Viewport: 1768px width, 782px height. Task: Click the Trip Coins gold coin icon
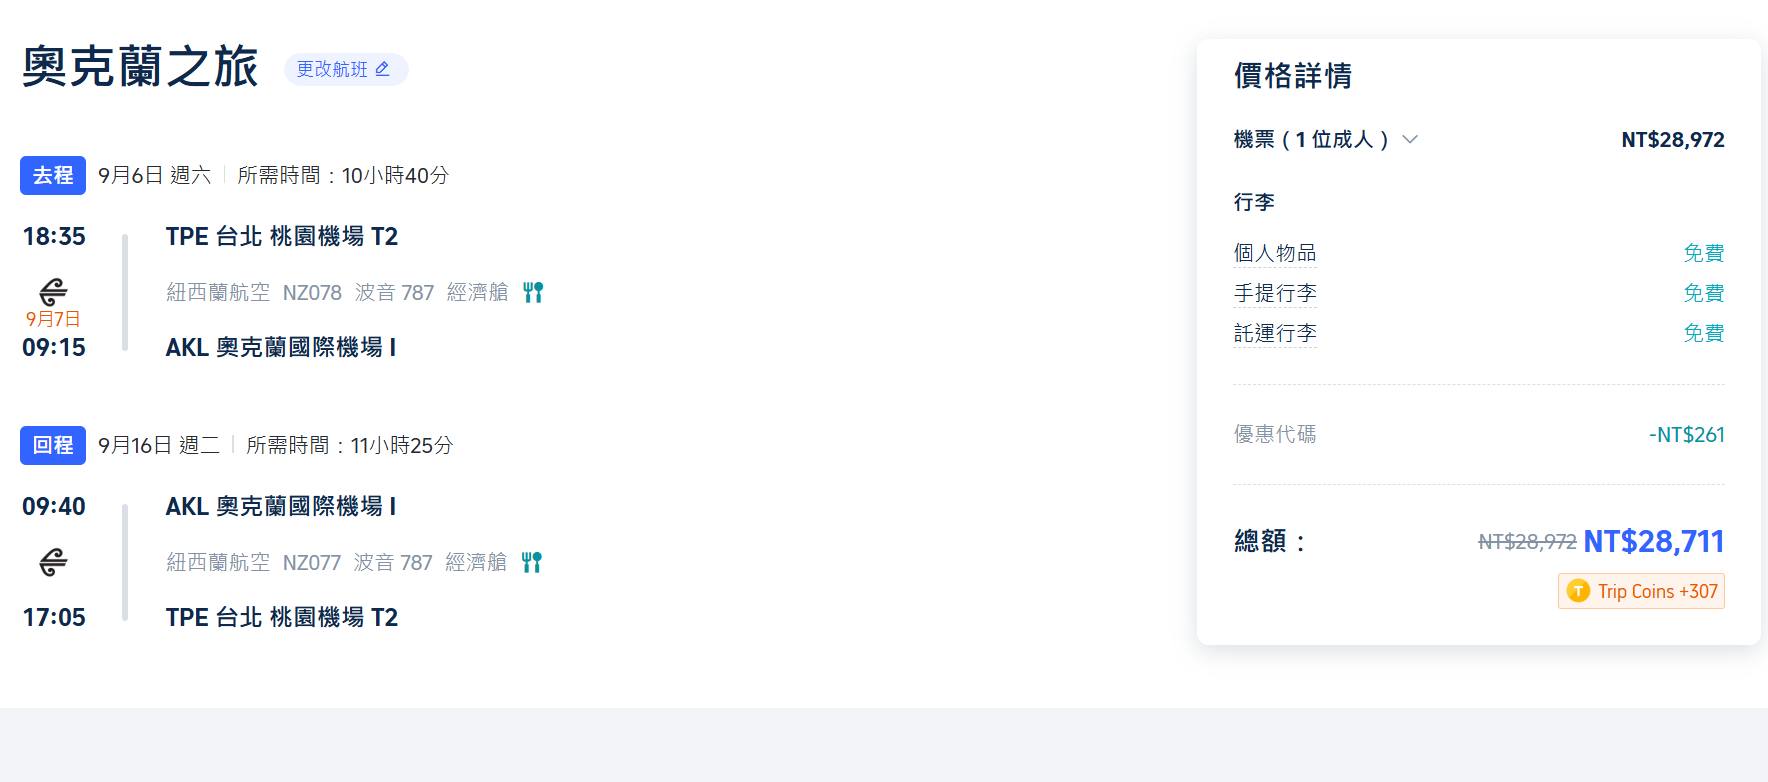point(1578,591)
